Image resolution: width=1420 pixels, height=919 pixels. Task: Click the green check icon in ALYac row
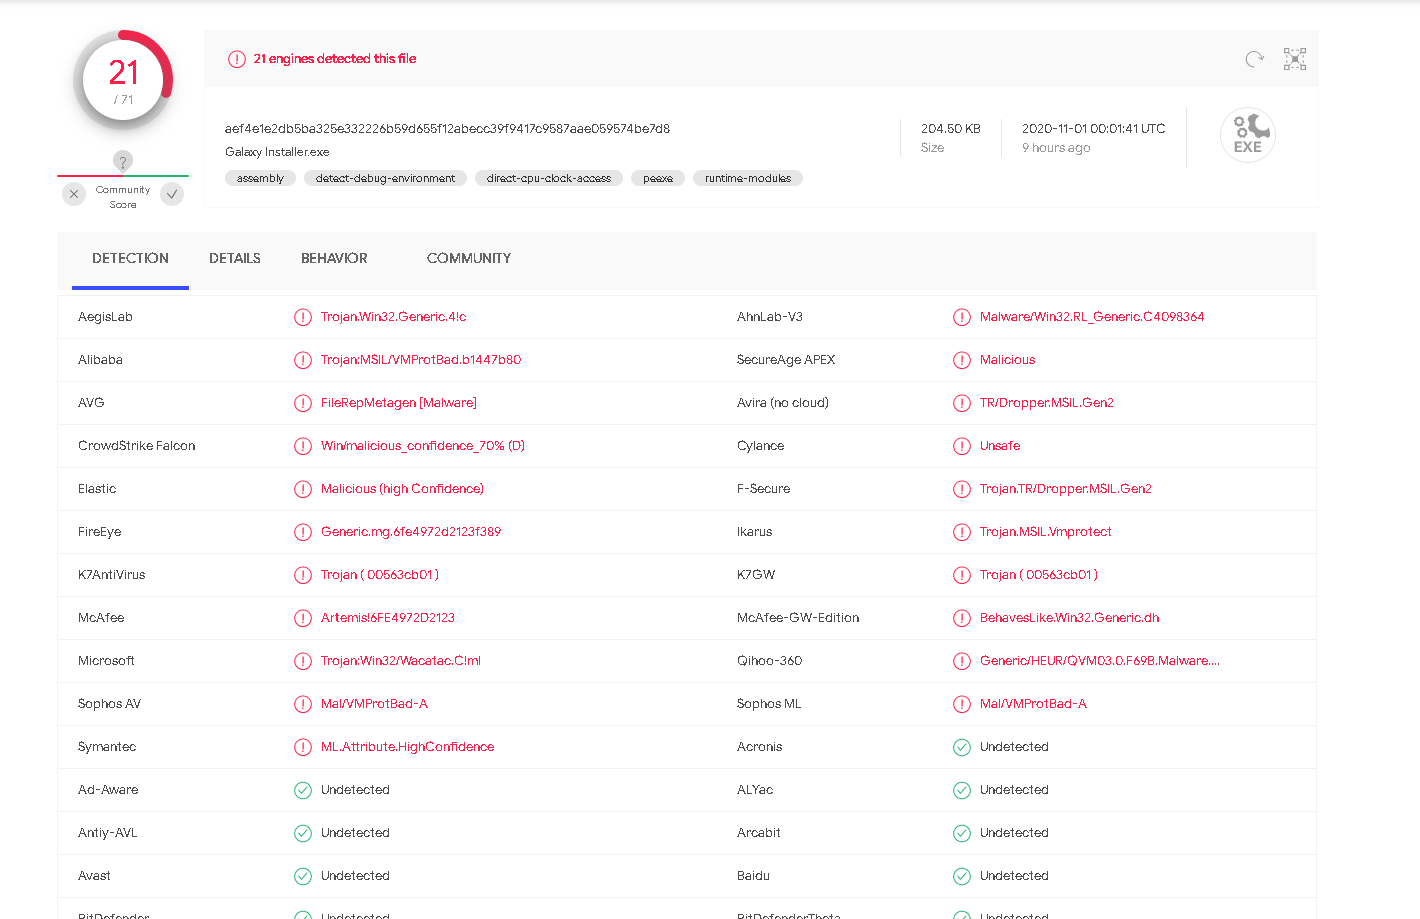point(962,790)
